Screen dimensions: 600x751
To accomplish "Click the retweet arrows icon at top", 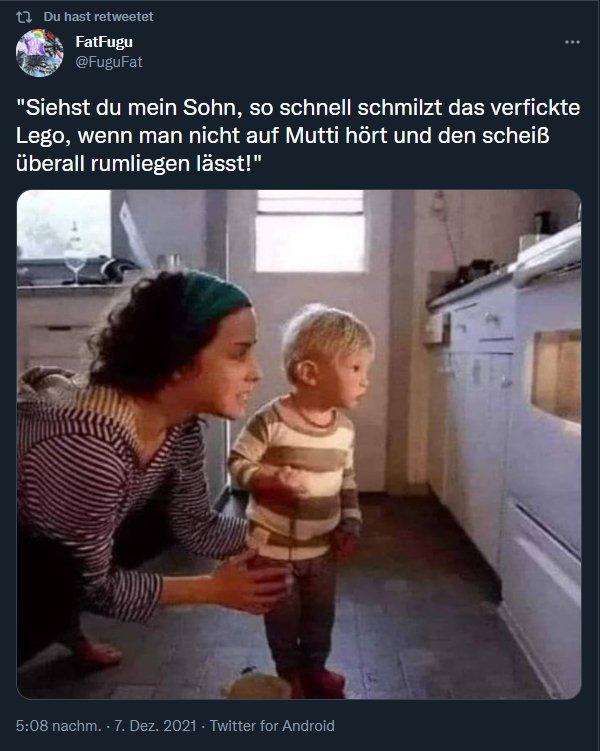I will [x=23, y=17].
